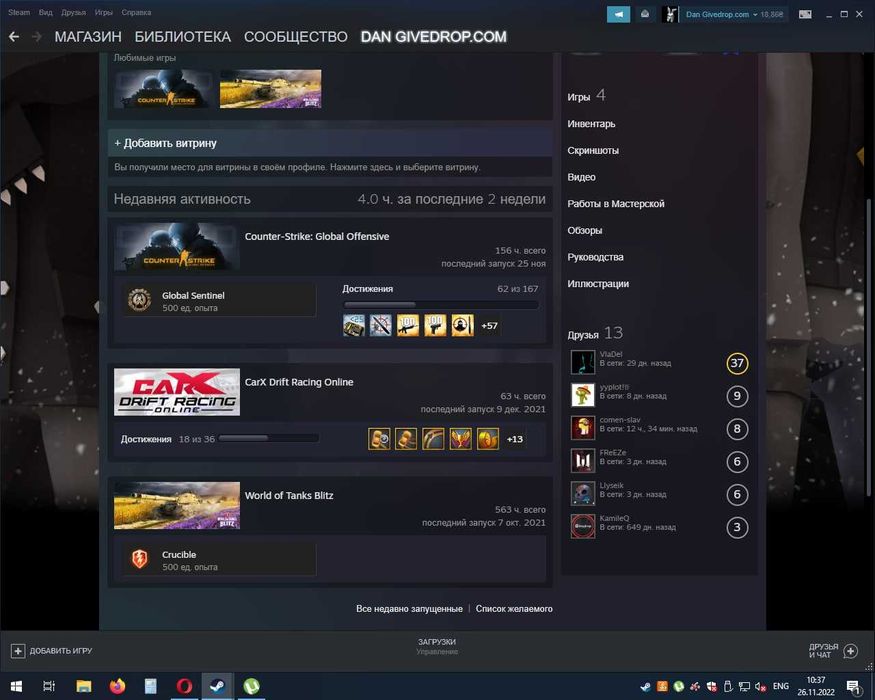Click ДОБАВИТЬ ИГРУ plus button
The image size is (875, 700).
click(x=18, y=651)
